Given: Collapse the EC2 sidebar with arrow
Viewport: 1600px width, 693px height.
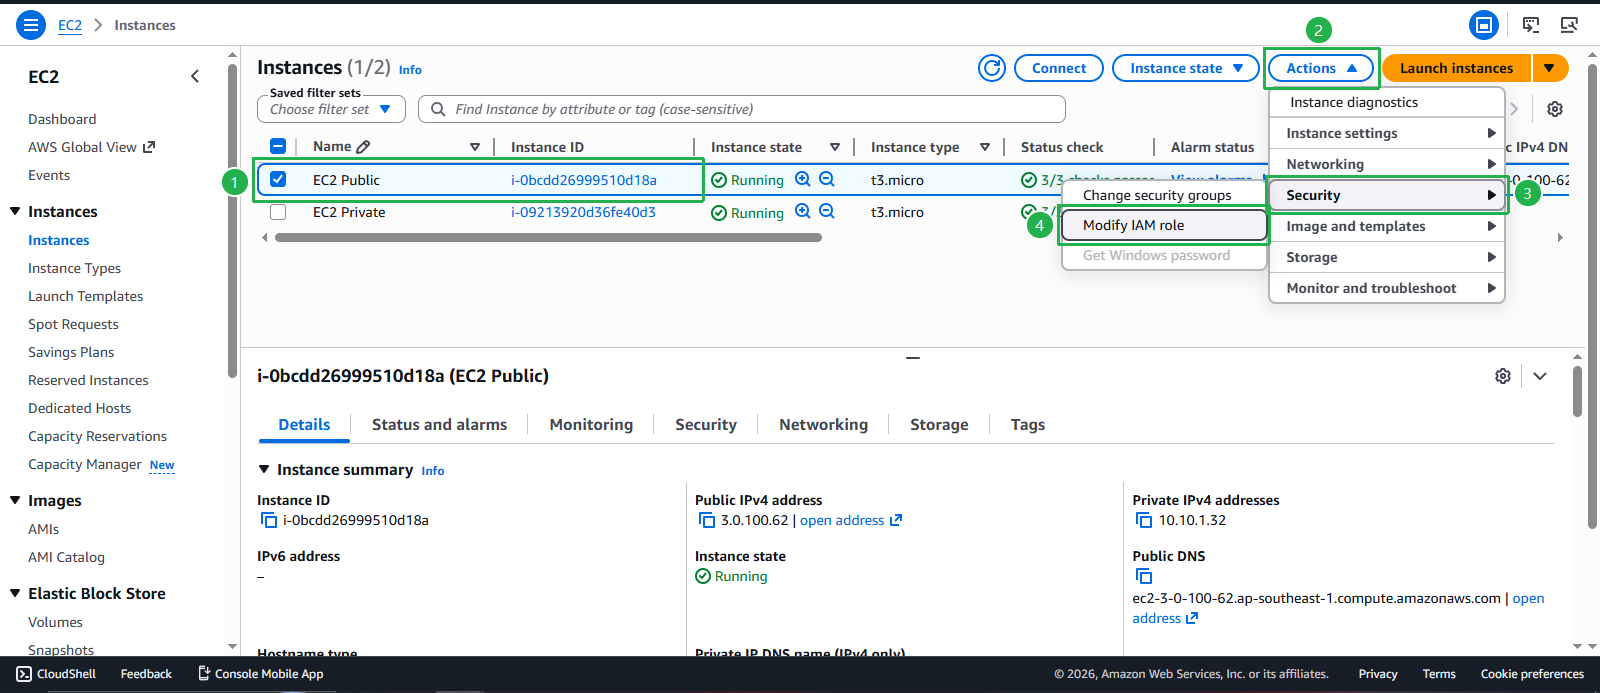Looking at the screenshot, I should pyautogui.click(x=195, y=76).
